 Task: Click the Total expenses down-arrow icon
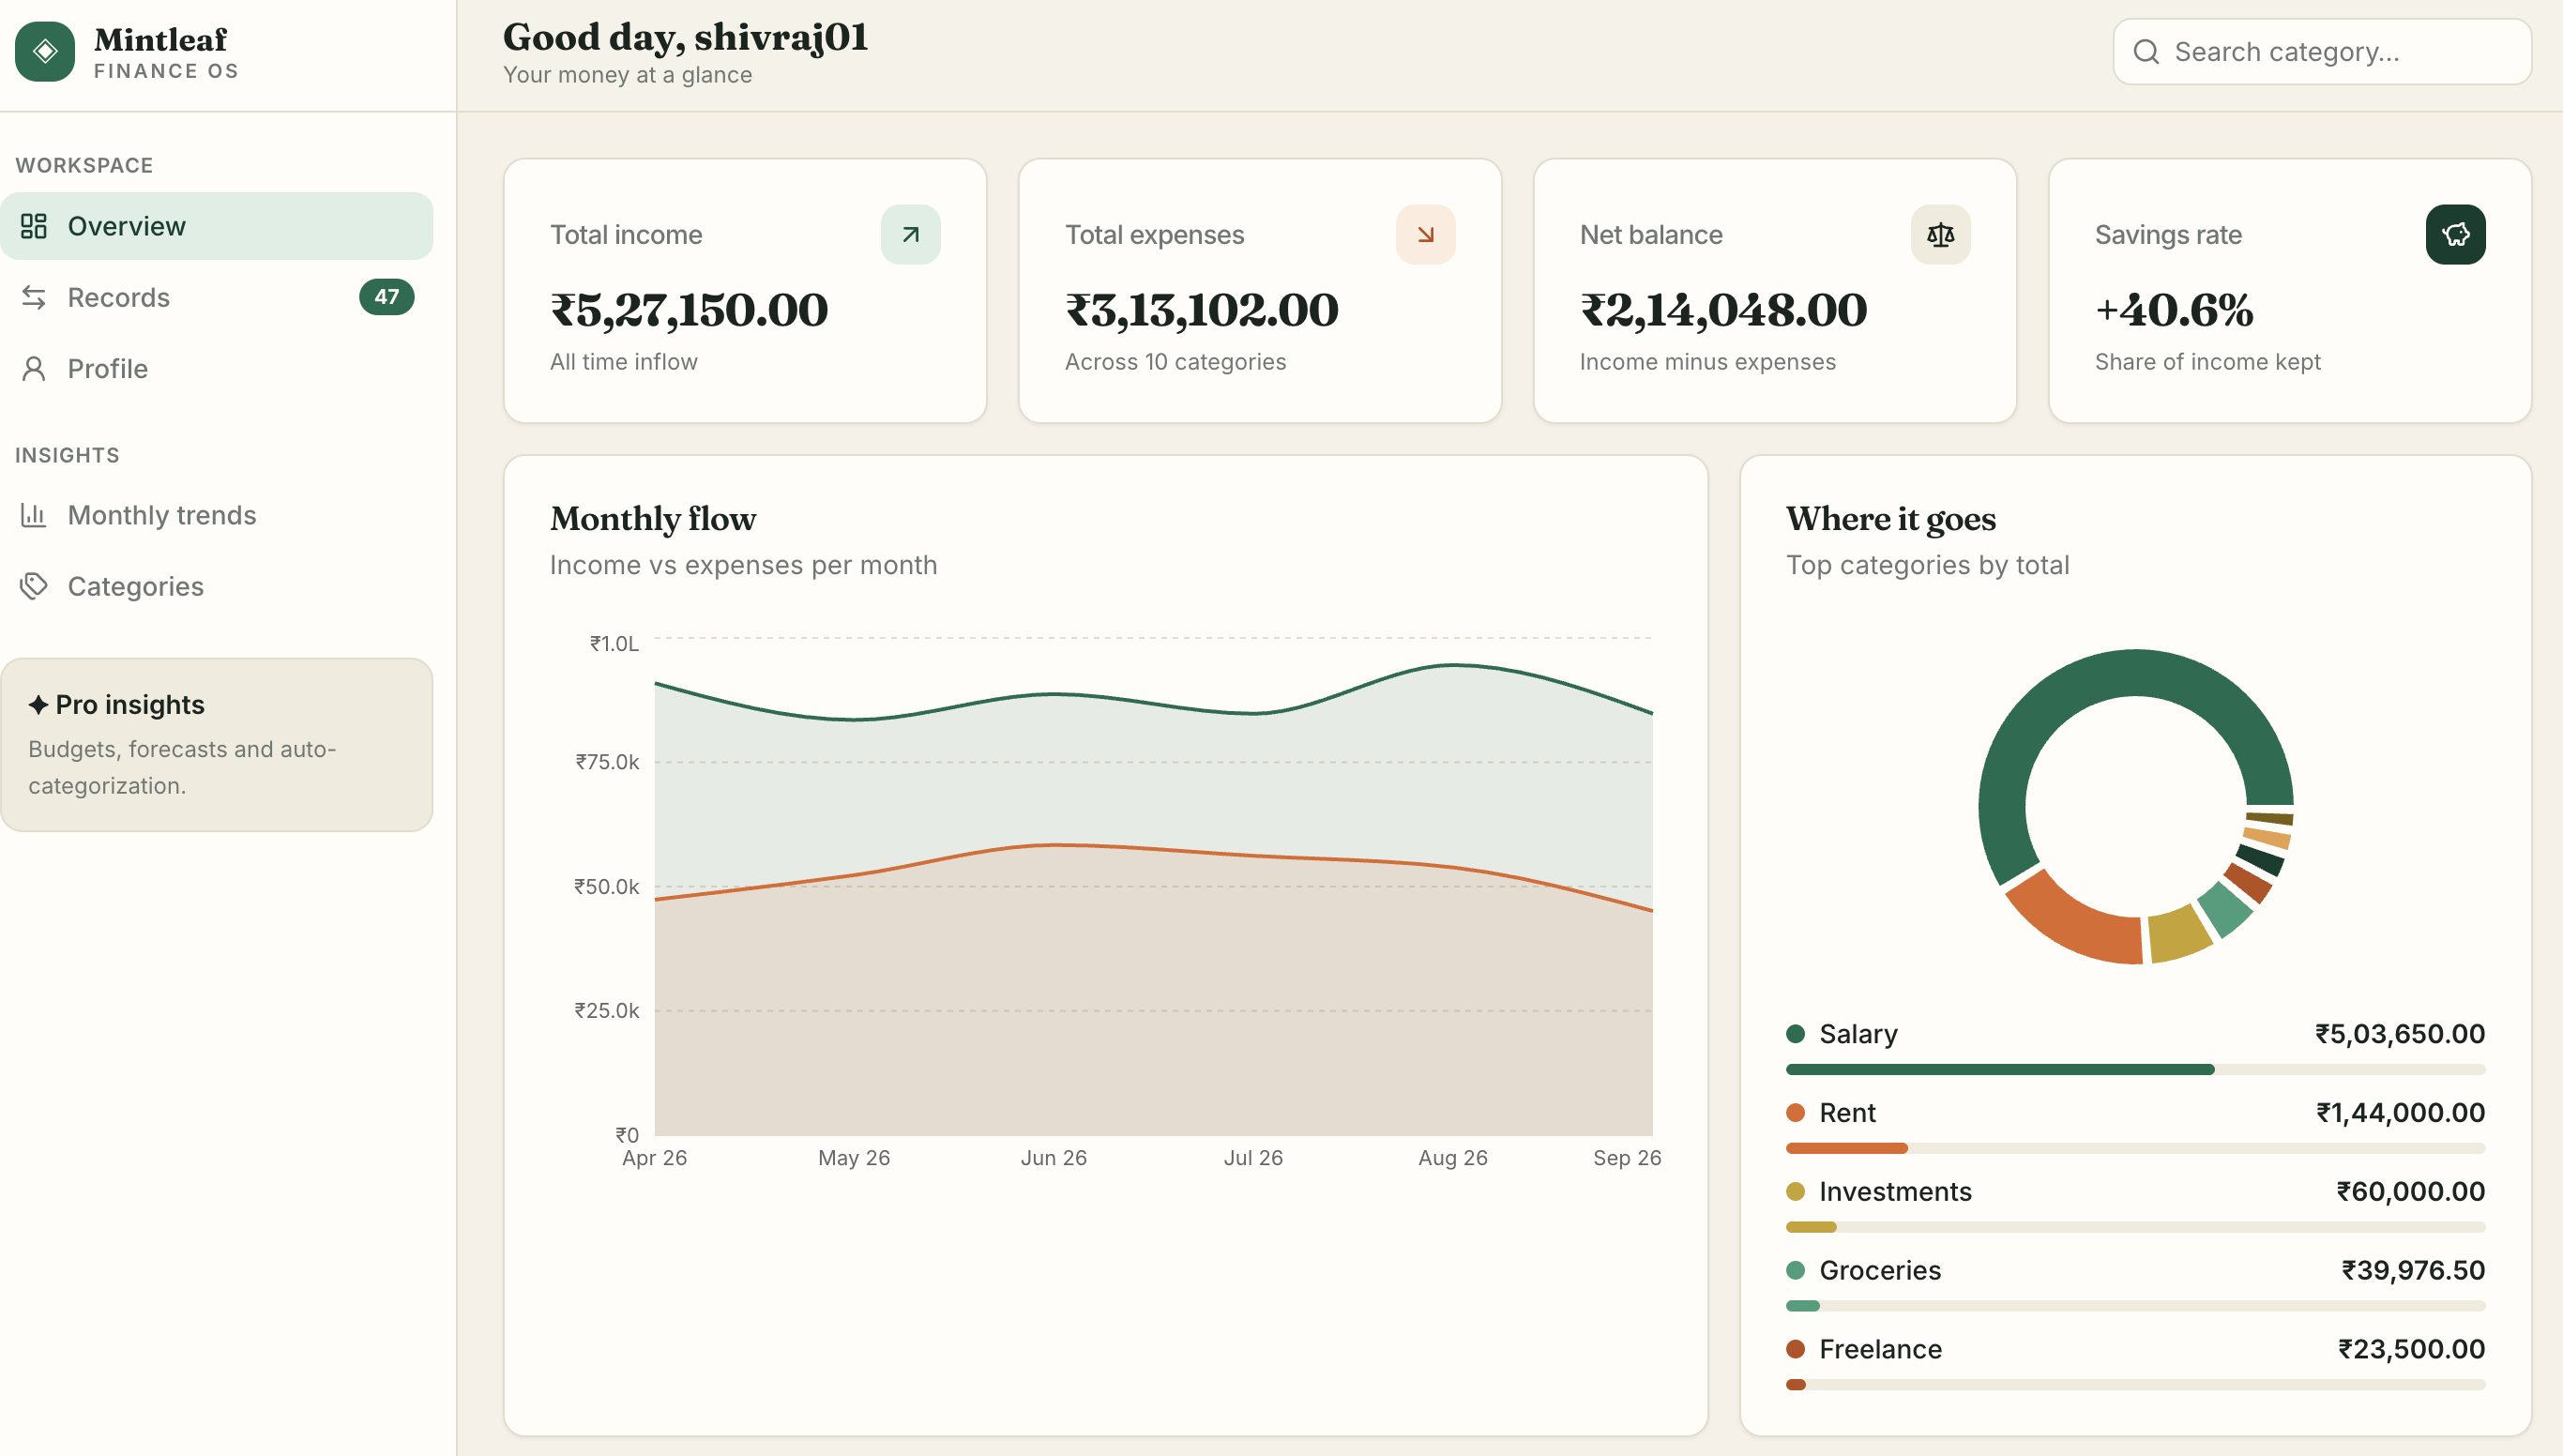pos(1425,235)
